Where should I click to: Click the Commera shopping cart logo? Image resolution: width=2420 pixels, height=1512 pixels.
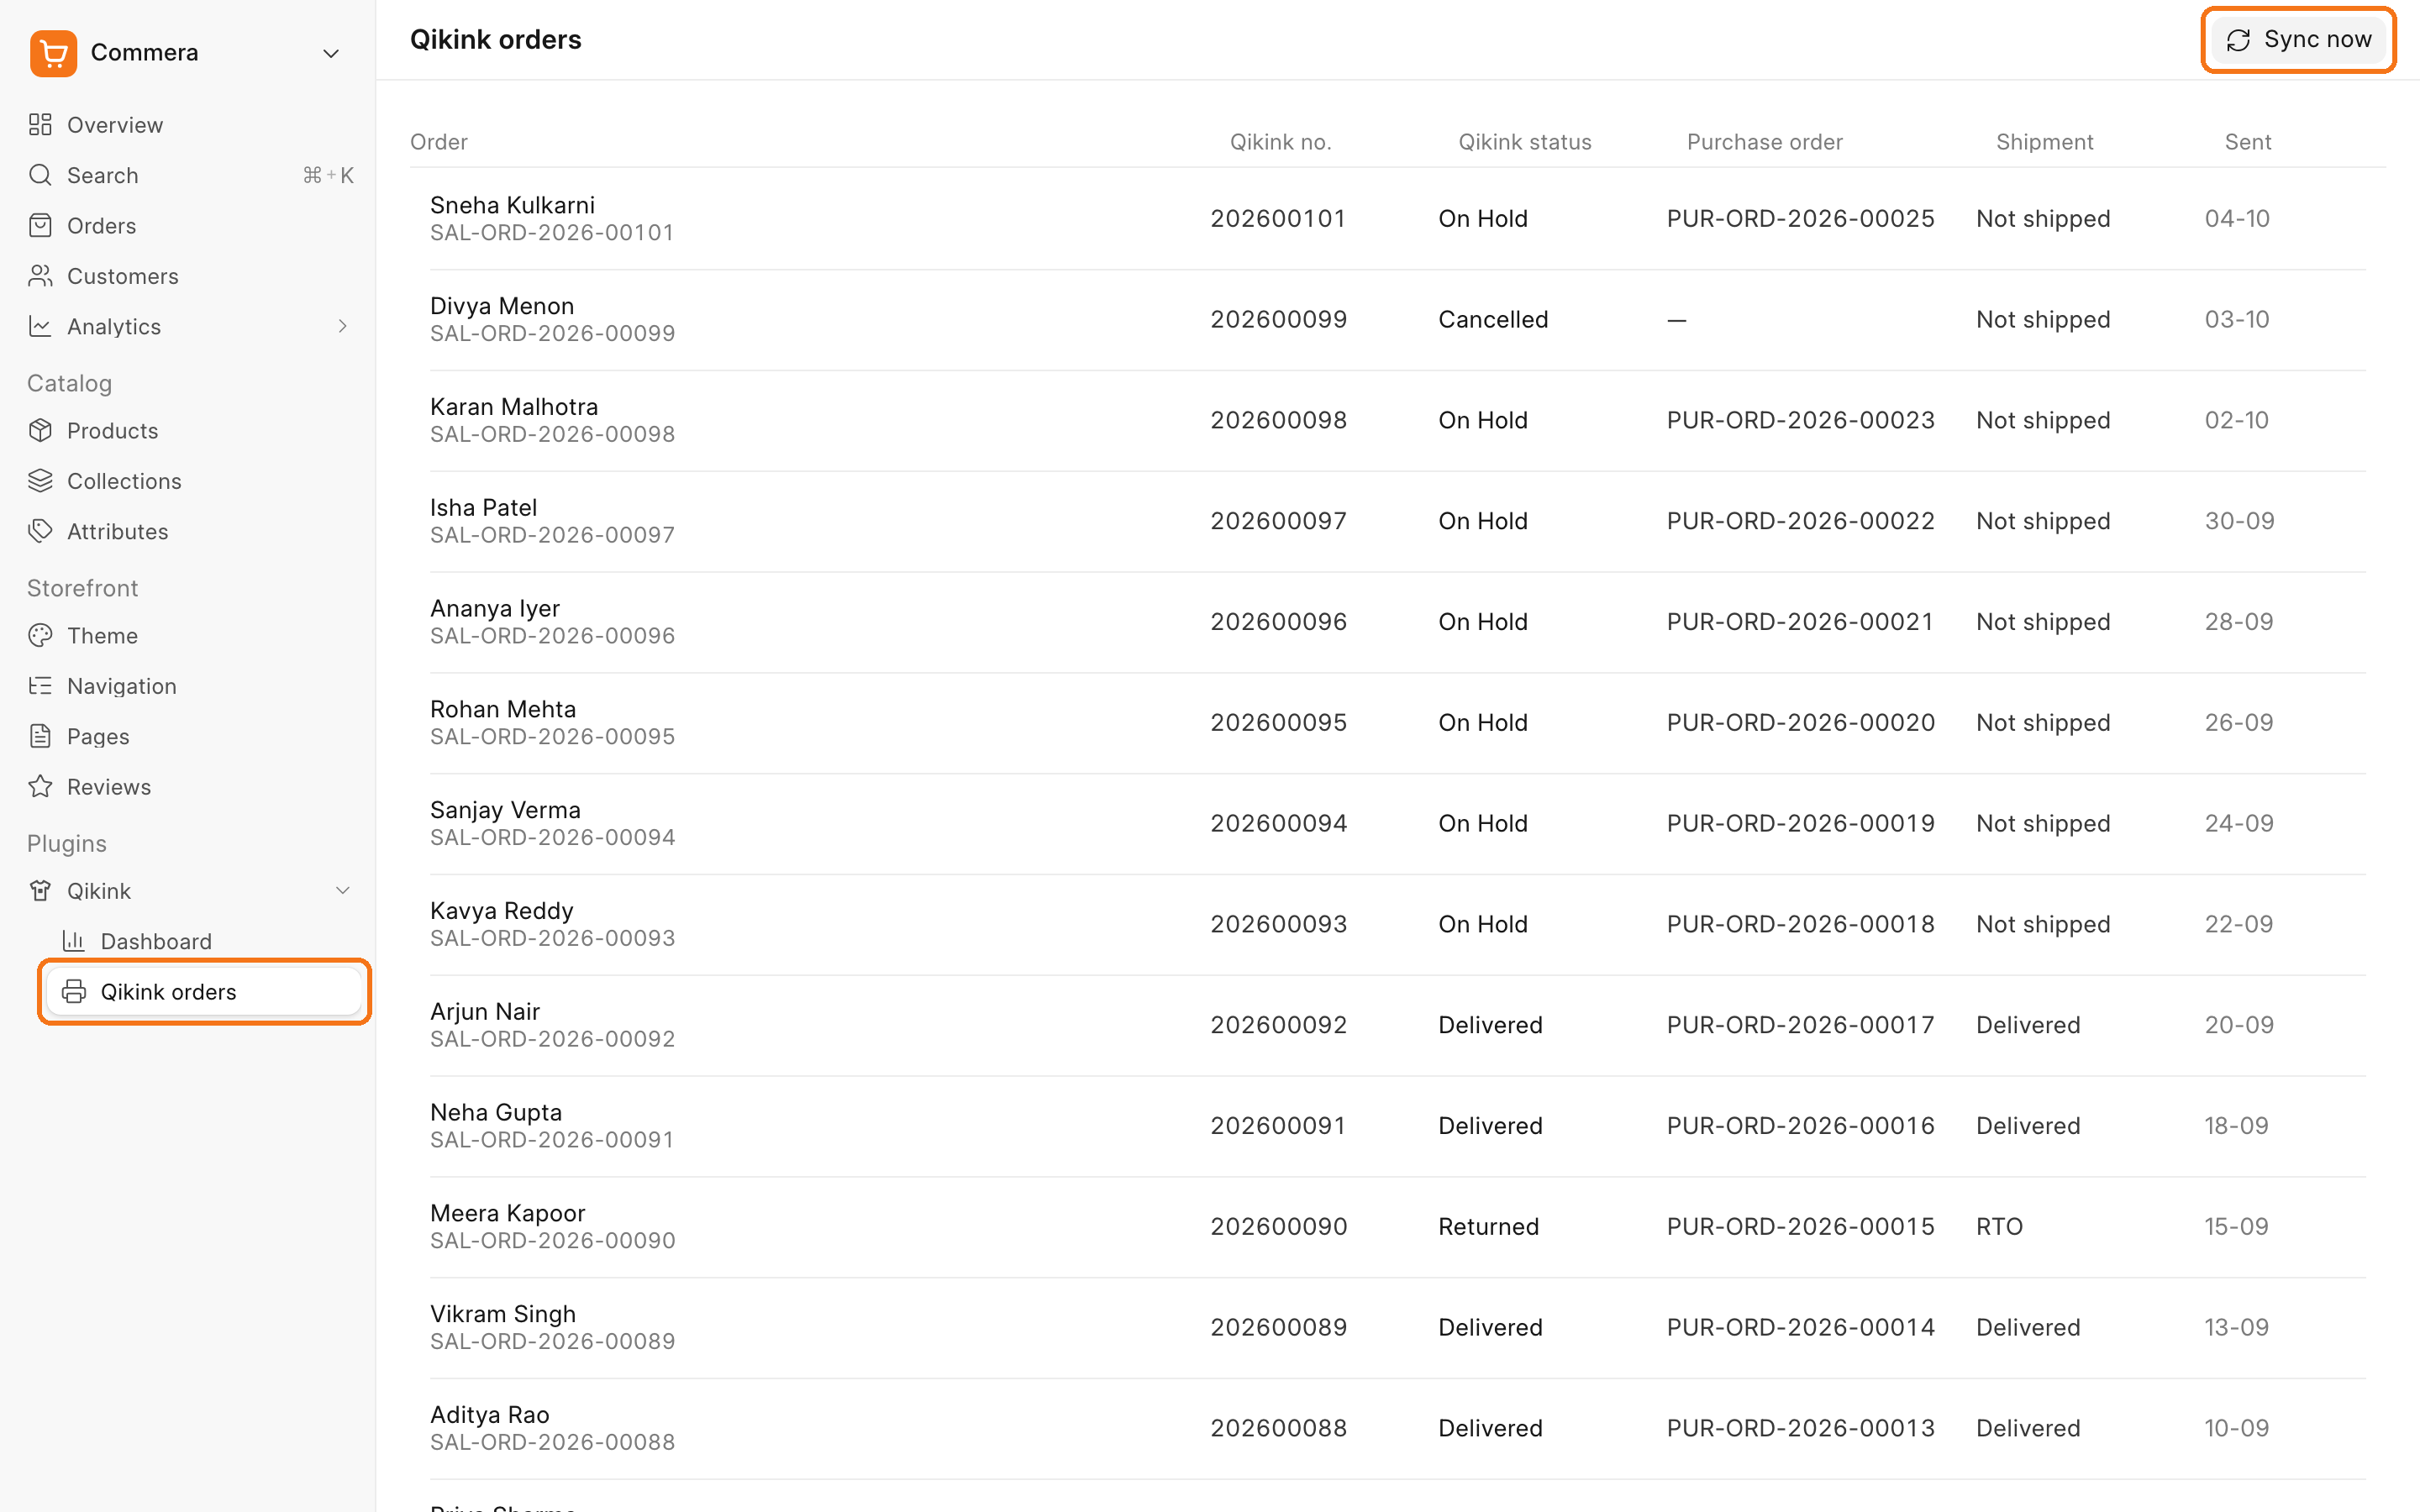tap(53, 53)
